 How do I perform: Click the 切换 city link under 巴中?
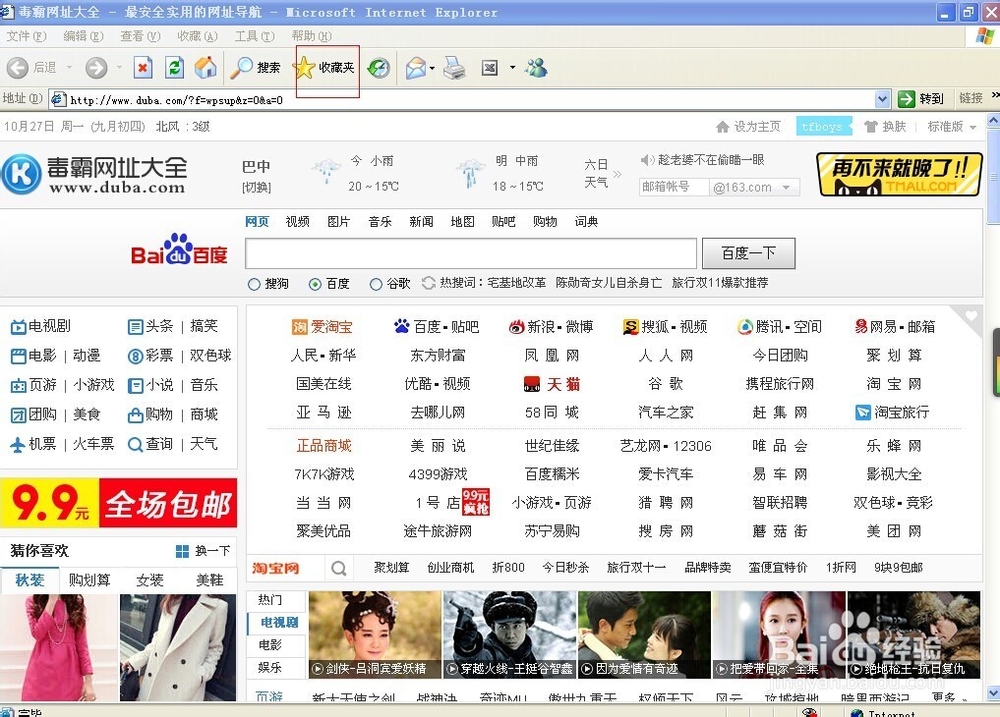point(256,188)
